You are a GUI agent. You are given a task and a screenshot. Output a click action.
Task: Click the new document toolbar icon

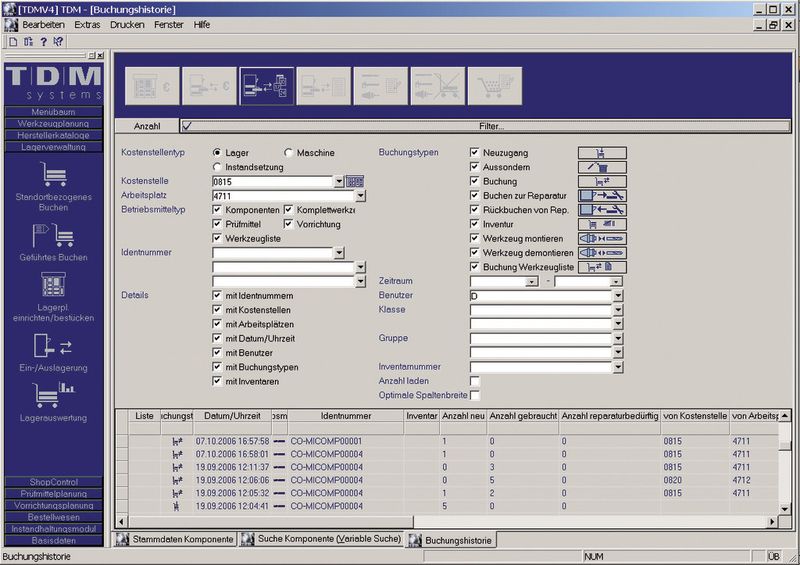14,42
